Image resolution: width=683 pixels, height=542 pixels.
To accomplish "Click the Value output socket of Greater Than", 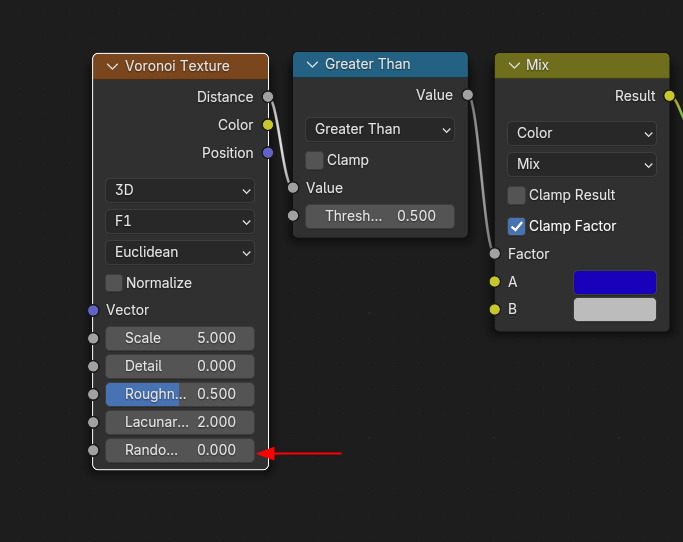I will [x=467, y=95].
